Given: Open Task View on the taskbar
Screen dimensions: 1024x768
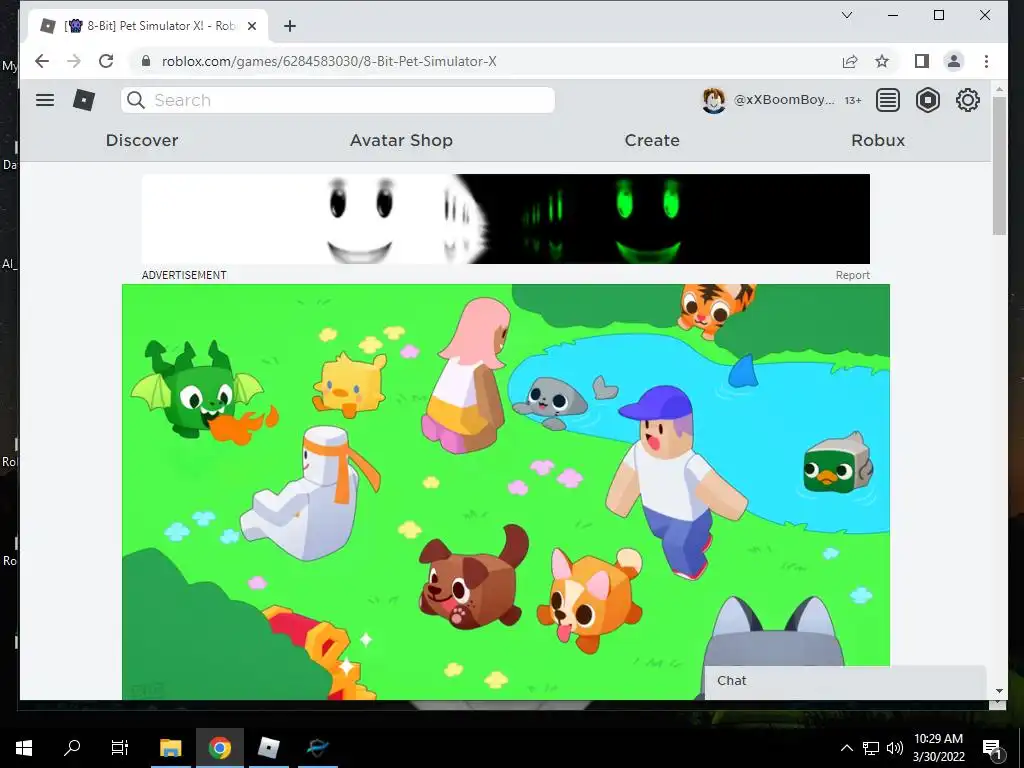Looking at the screenshot, I should (120, 747).
